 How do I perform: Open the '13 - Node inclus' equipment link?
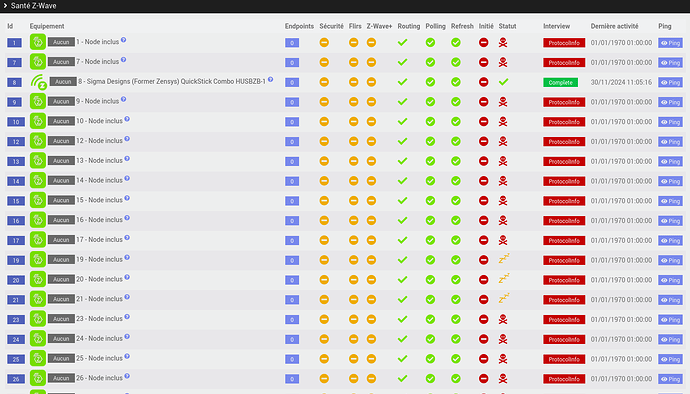(x=99, y=161)
